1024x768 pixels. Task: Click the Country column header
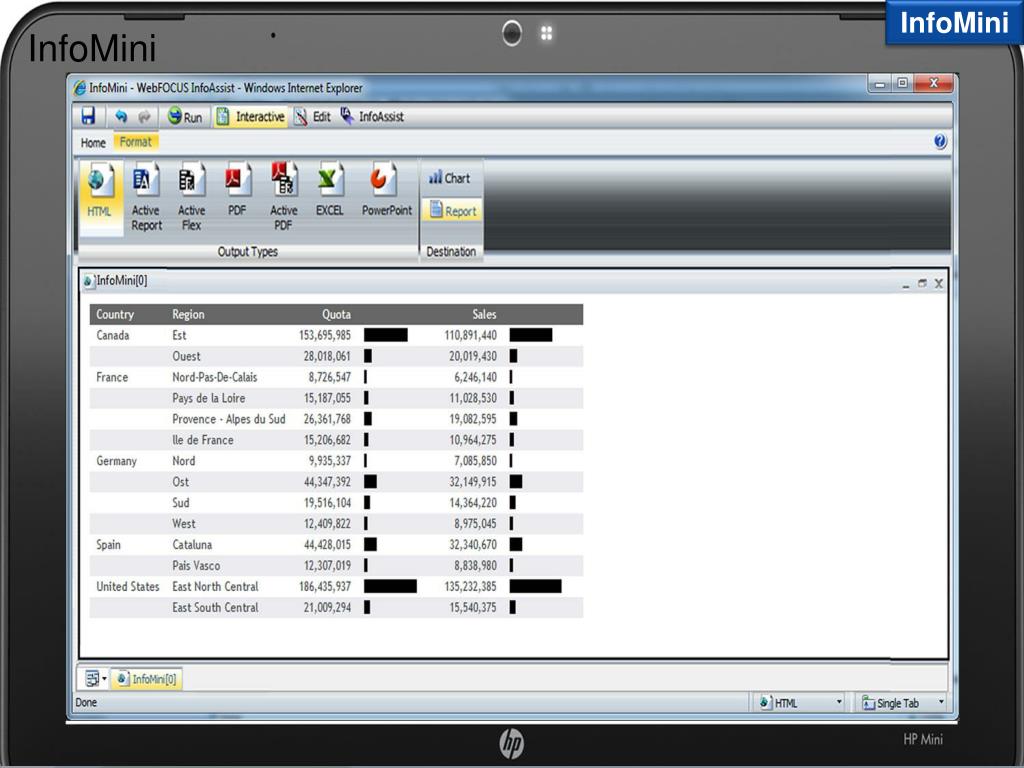pos(115,314)
